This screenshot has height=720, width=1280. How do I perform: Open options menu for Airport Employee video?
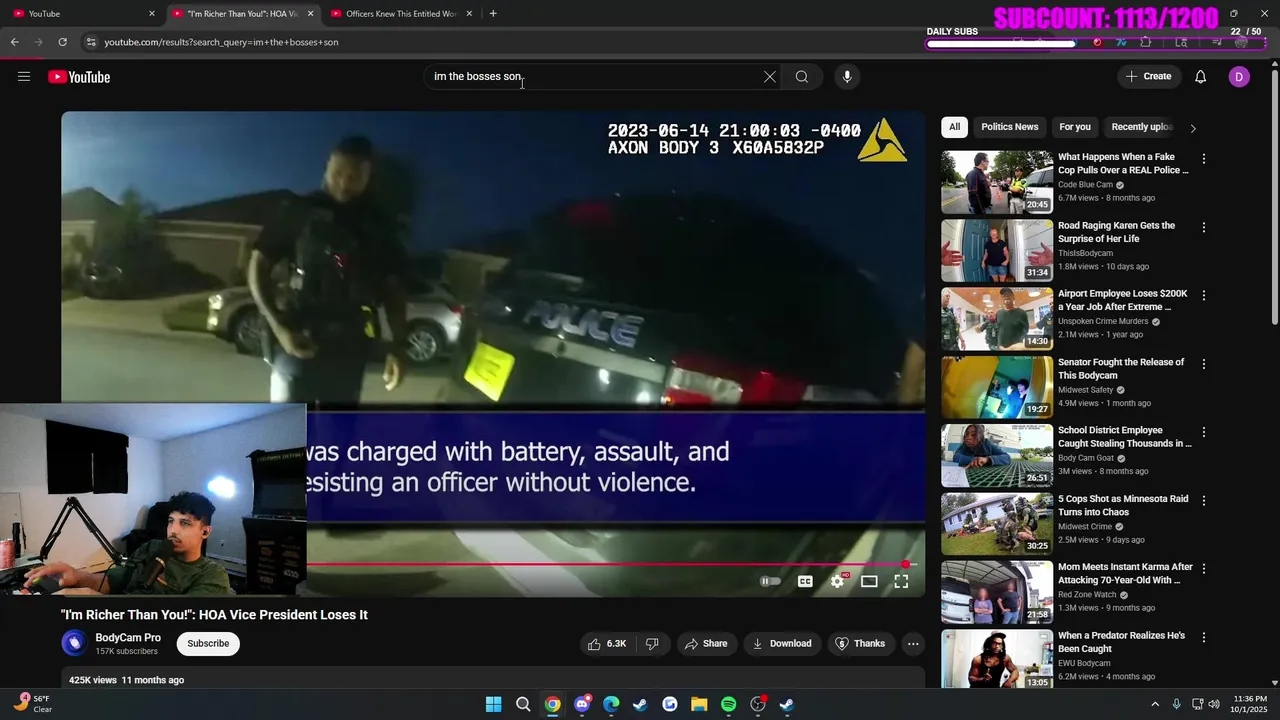tap(1204, 296)
